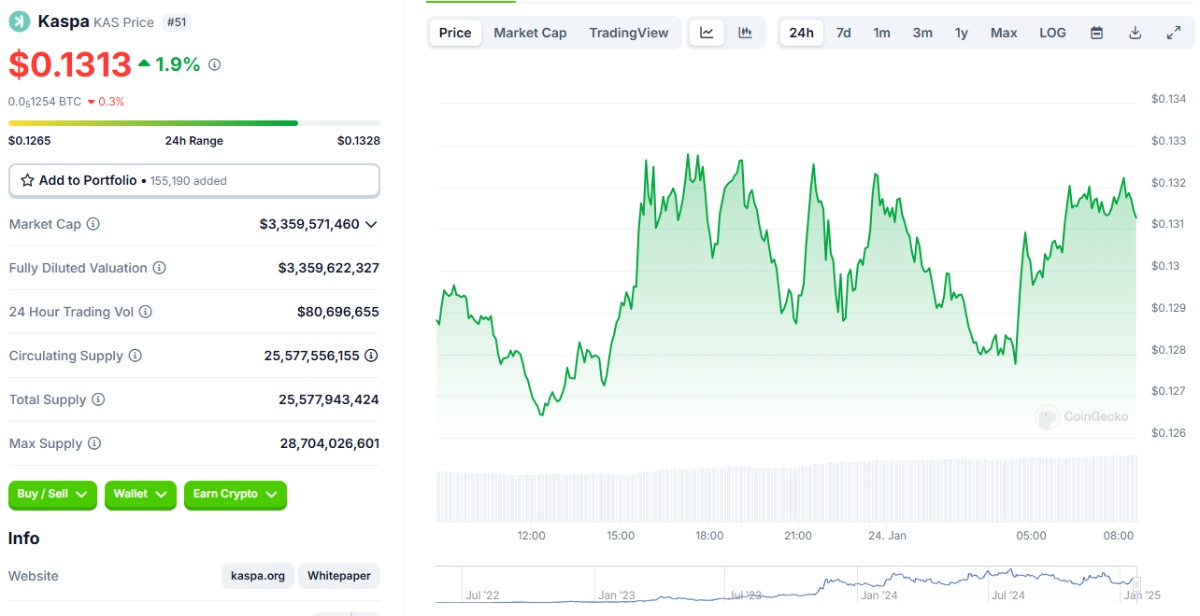
Task: Select the Market Cap chart tab
Action: pos(530,33)
